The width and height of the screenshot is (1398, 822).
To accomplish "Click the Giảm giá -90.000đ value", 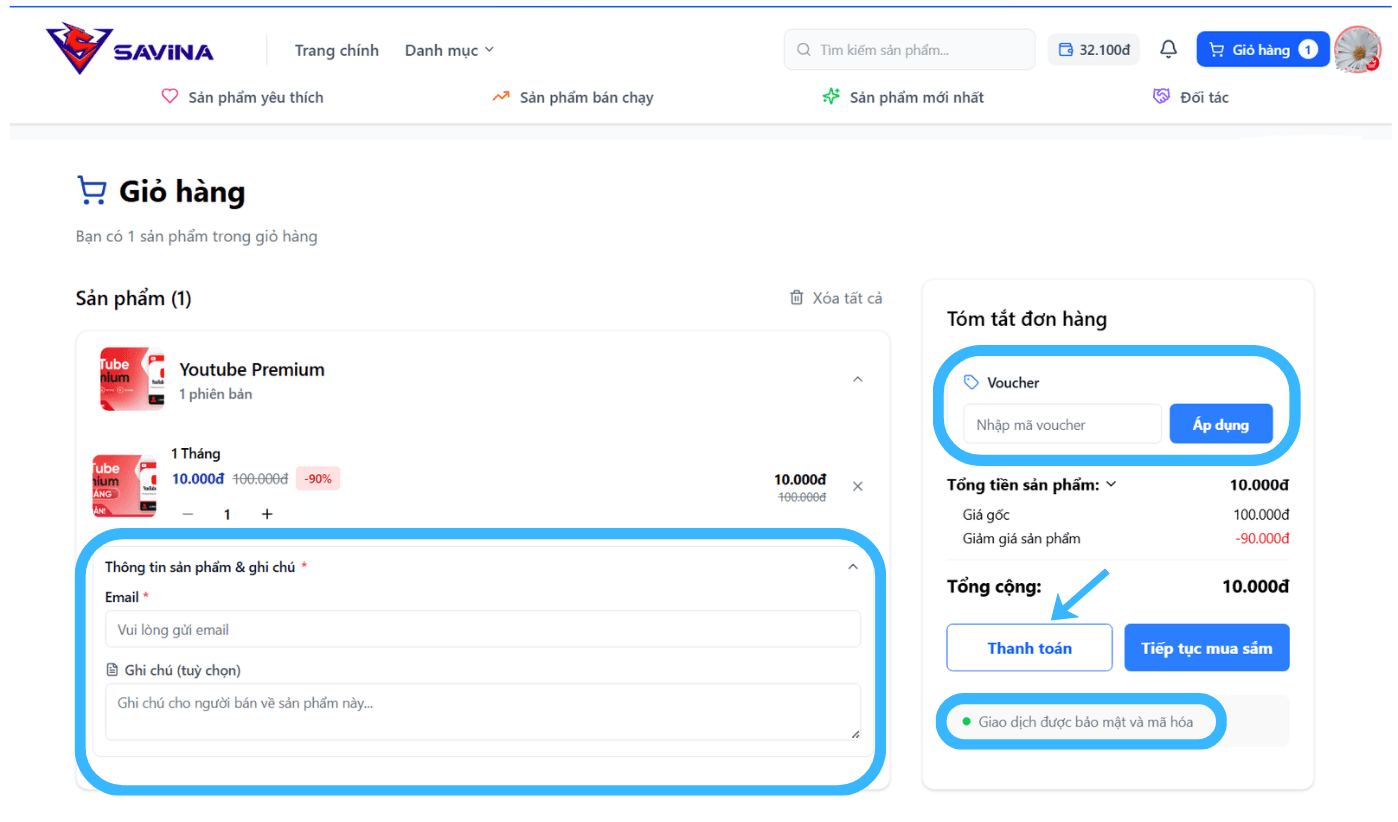I will click(x=1260, y=539).
